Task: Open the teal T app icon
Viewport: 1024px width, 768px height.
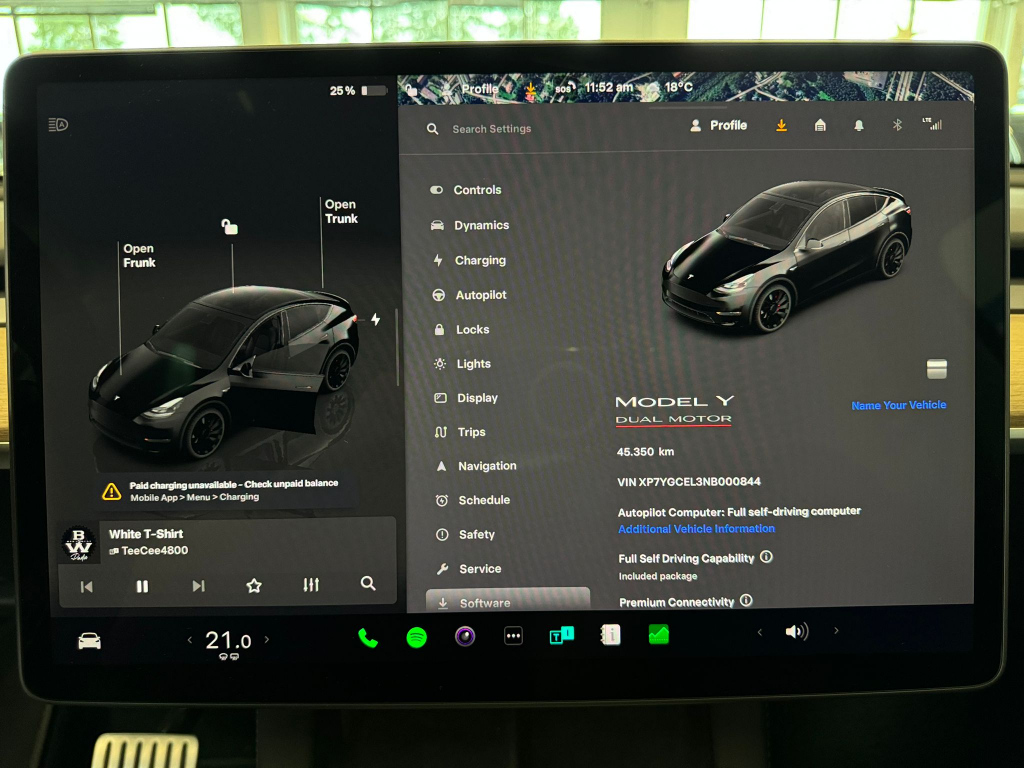Action: (x=562, y=635)
